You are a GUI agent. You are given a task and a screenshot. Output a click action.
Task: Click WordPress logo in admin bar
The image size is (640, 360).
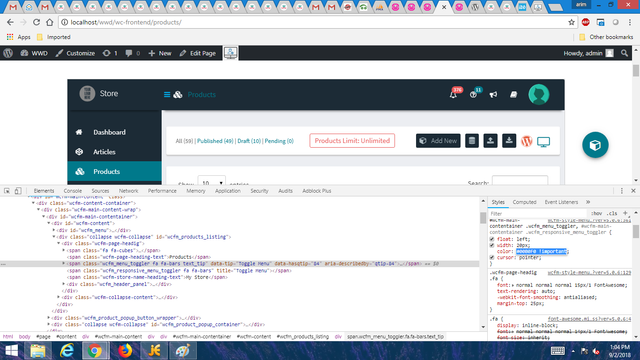point(8,53)
